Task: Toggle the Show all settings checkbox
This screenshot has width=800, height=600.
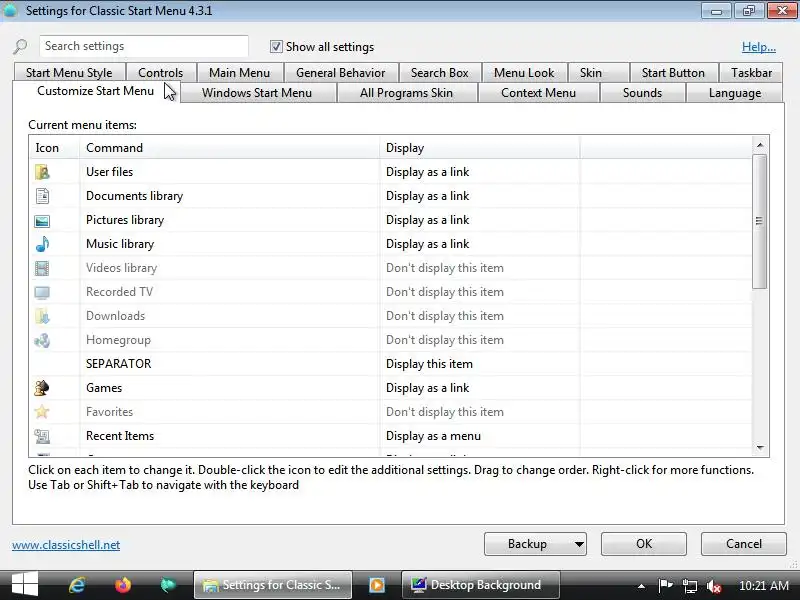Action: tap(276, 46)
